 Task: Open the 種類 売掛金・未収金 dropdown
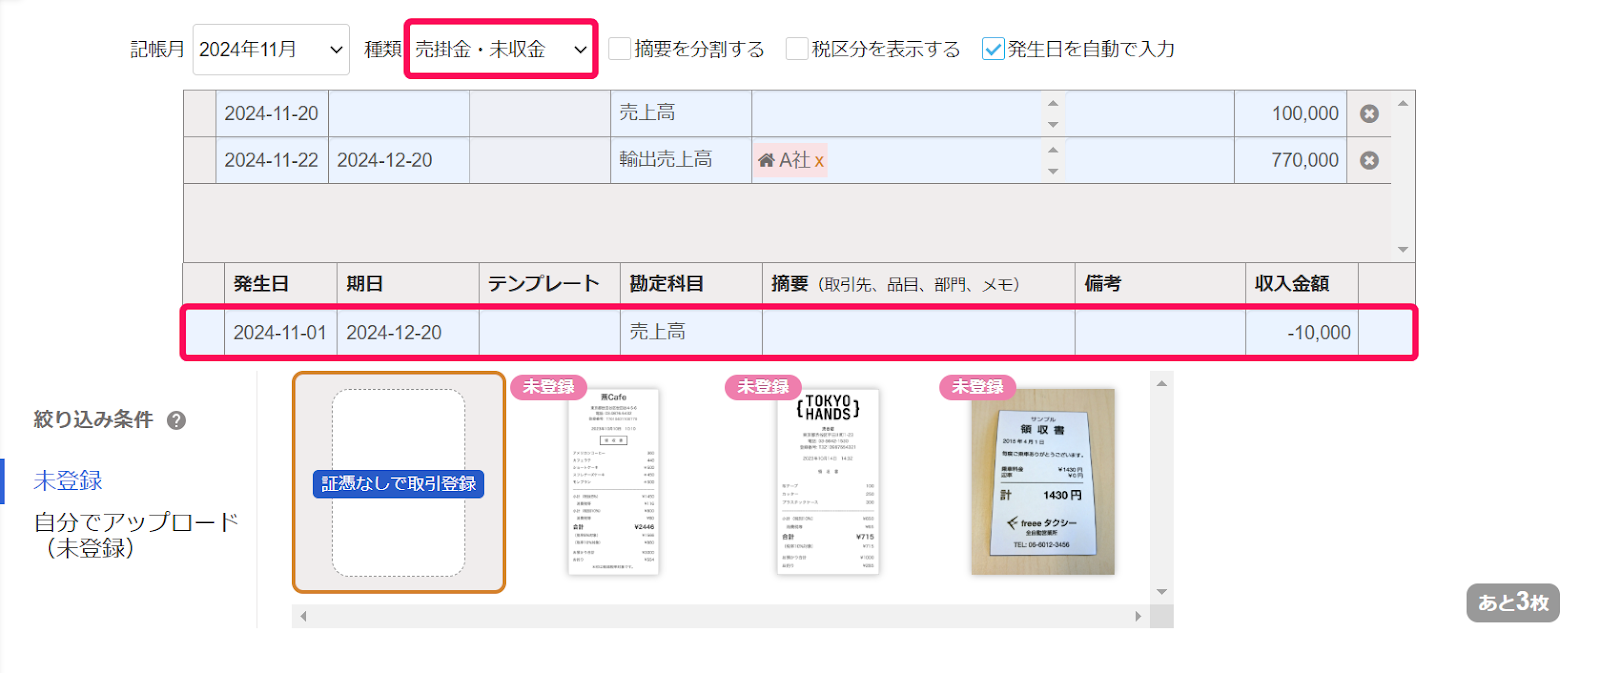click(x=501, y=49)
